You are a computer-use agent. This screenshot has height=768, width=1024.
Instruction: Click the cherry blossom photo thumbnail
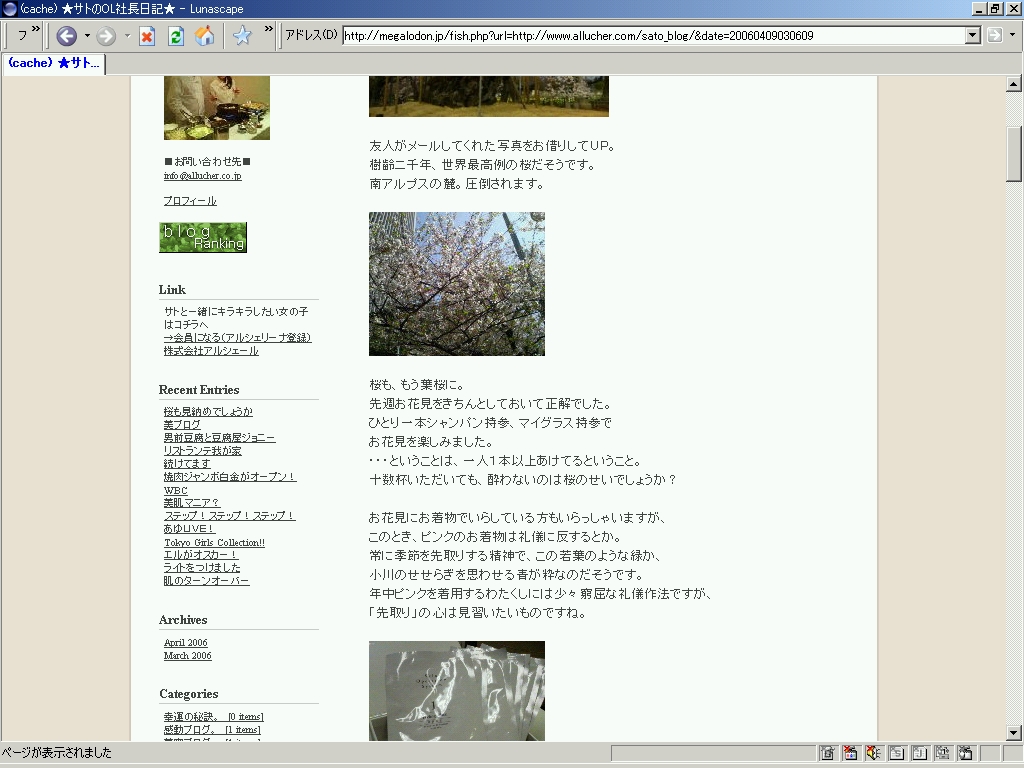456,284
